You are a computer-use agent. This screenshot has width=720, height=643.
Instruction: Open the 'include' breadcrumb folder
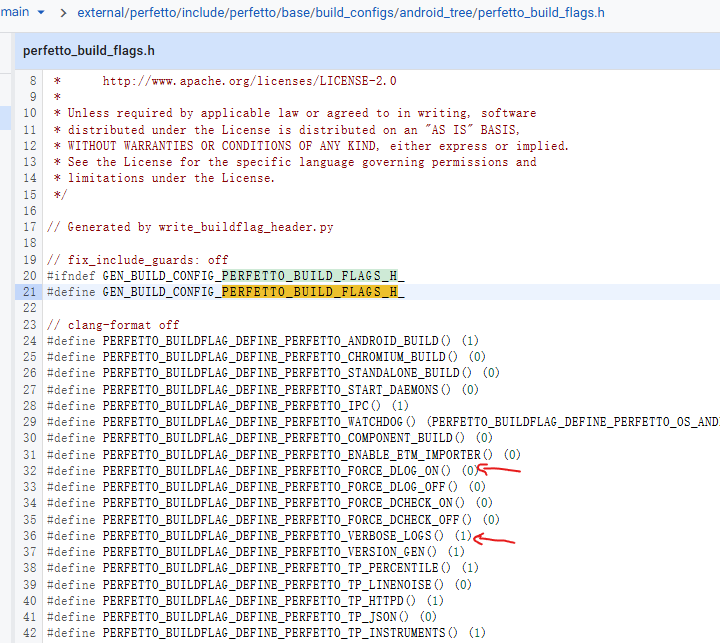(x=203, y=13)
